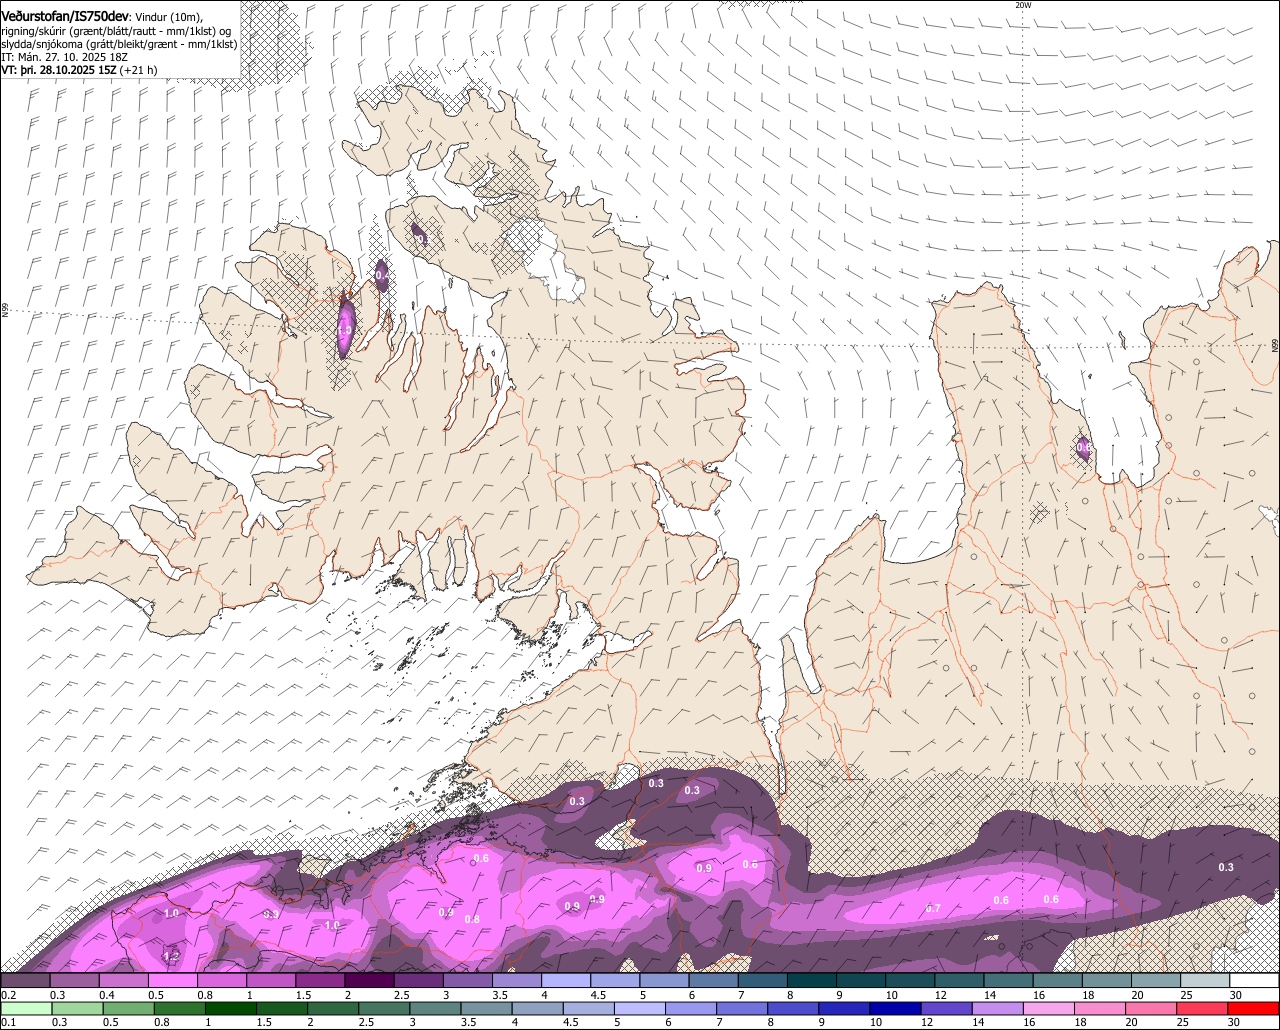
Task: Select upper legend swatch between 0.2 and 0.3
Action: [25, 980]
